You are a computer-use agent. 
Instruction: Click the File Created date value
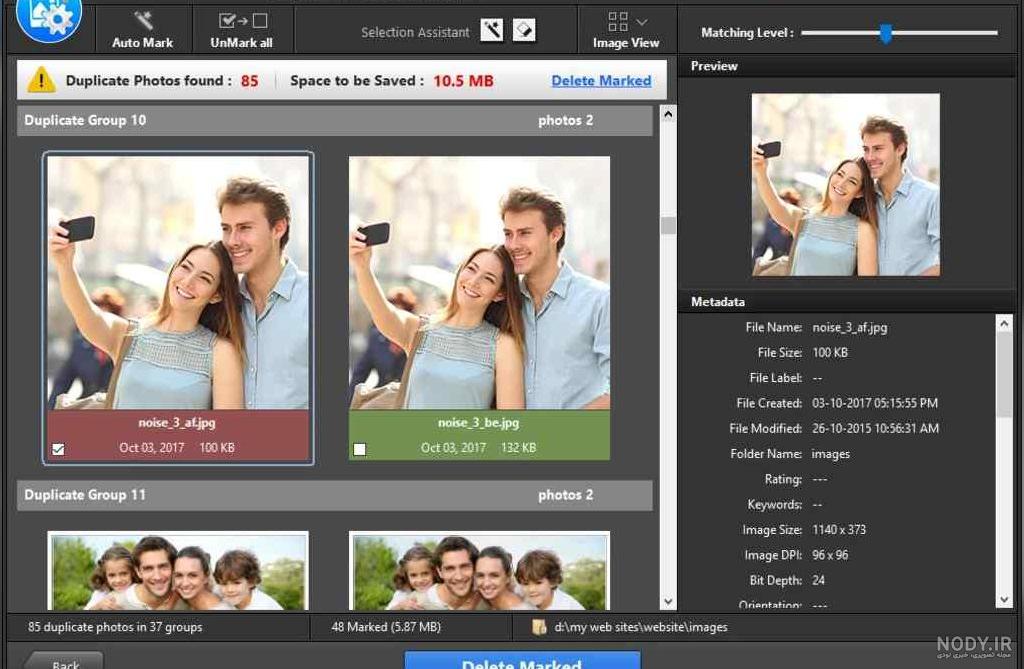point(875,403)
